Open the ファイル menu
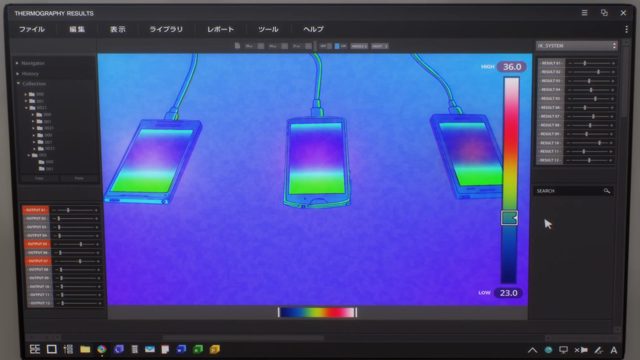This screenshot has width=640, height=360. (x=32, y=29)
